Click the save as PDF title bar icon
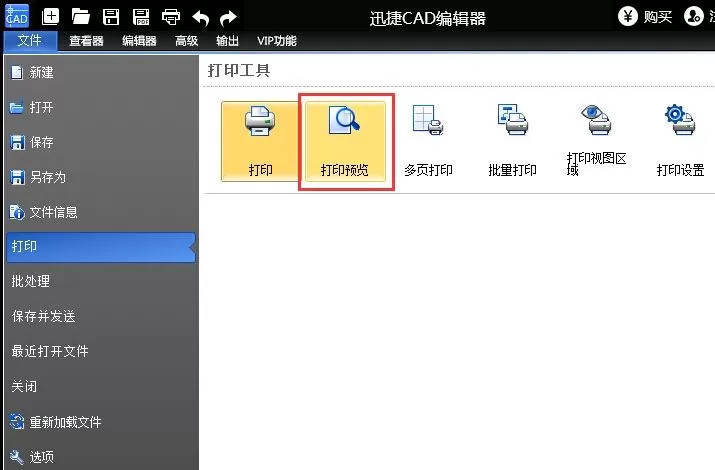 click(141, 17)
